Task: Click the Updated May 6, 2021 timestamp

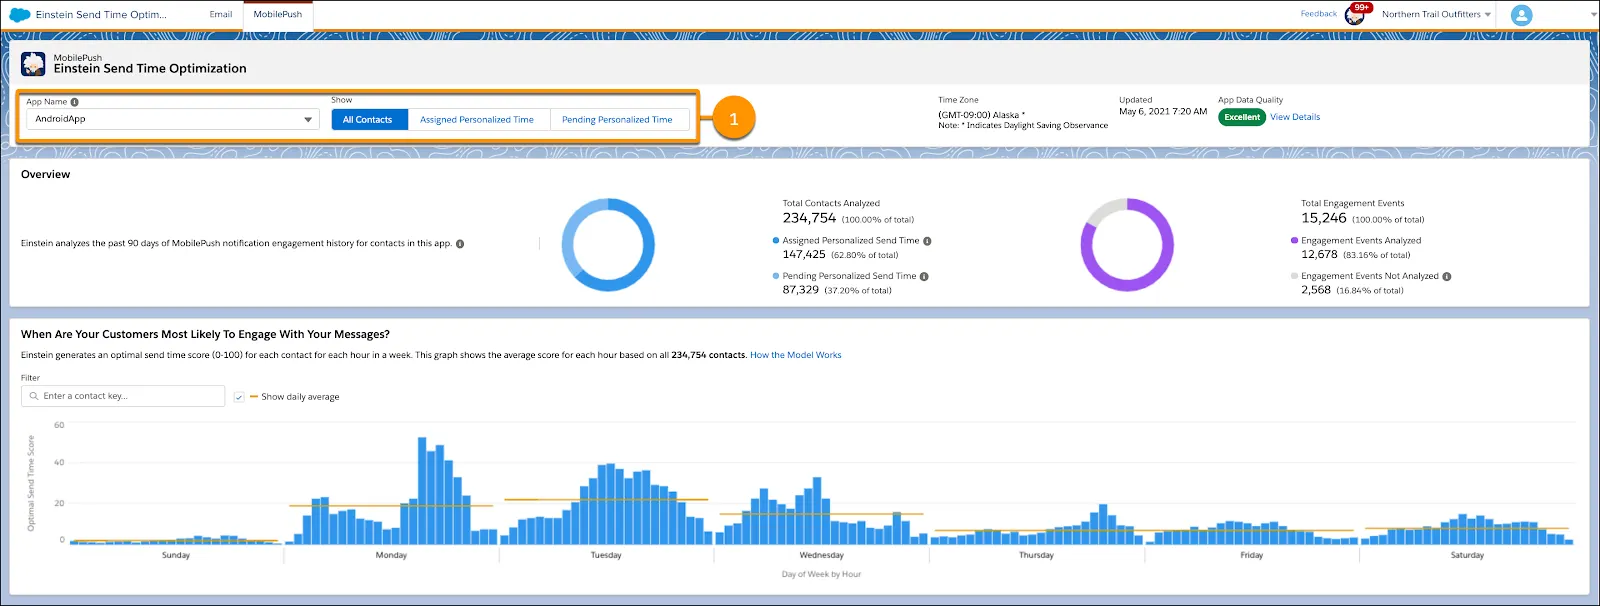Action: click(1163, 111)
